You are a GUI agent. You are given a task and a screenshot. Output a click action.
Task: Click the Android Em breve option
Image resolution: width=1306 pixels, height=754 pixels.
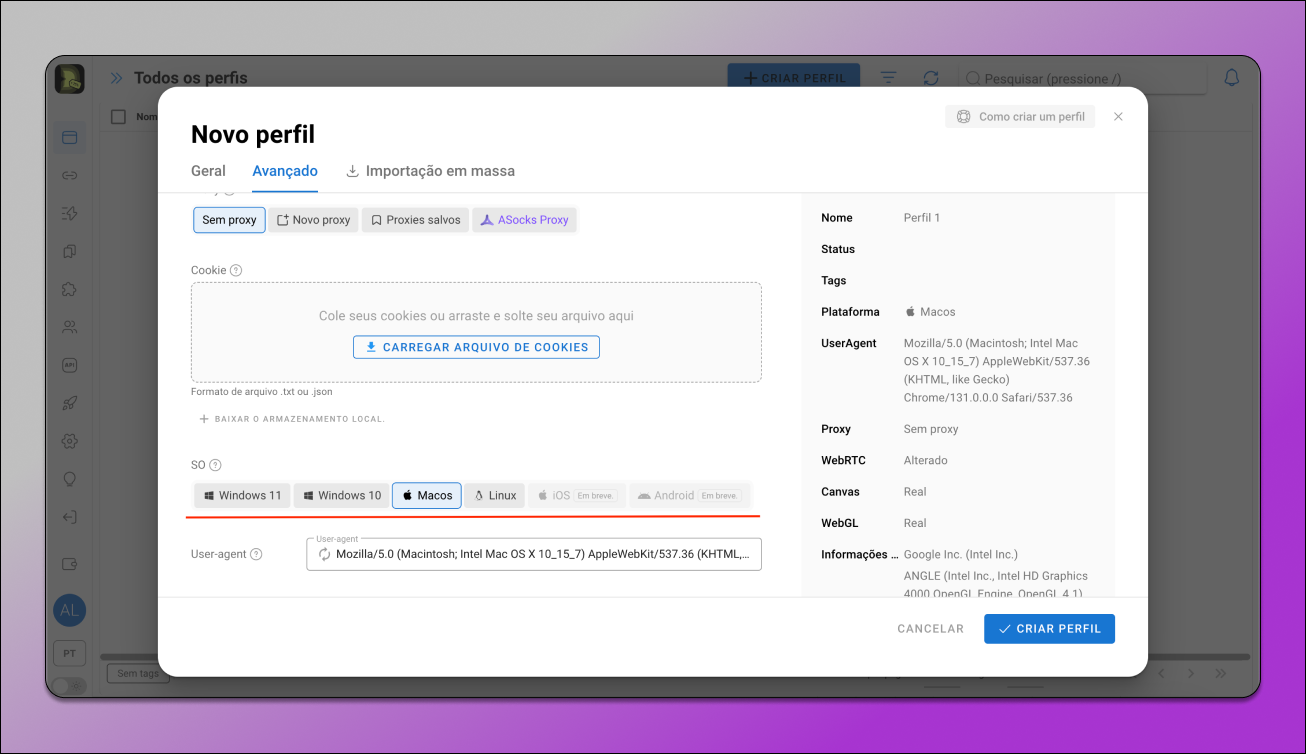[689, 495]
